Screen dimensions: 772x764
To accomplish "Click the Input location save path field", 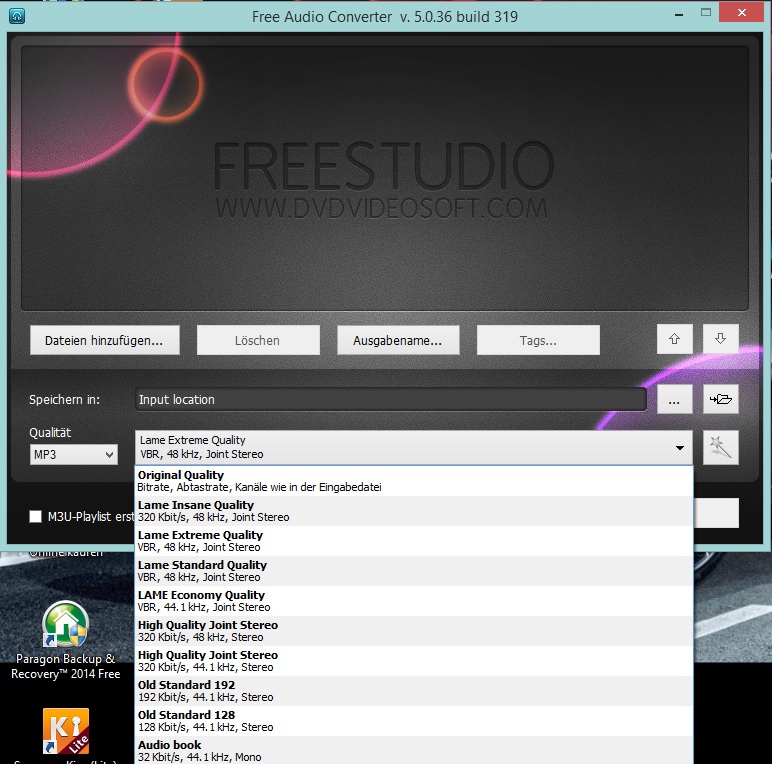I will 391,399.
